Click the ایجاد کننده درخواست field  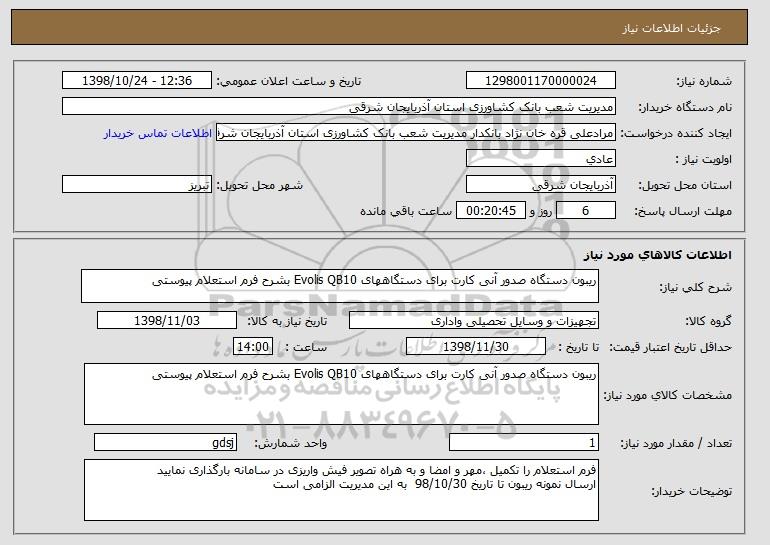(416, 133)
